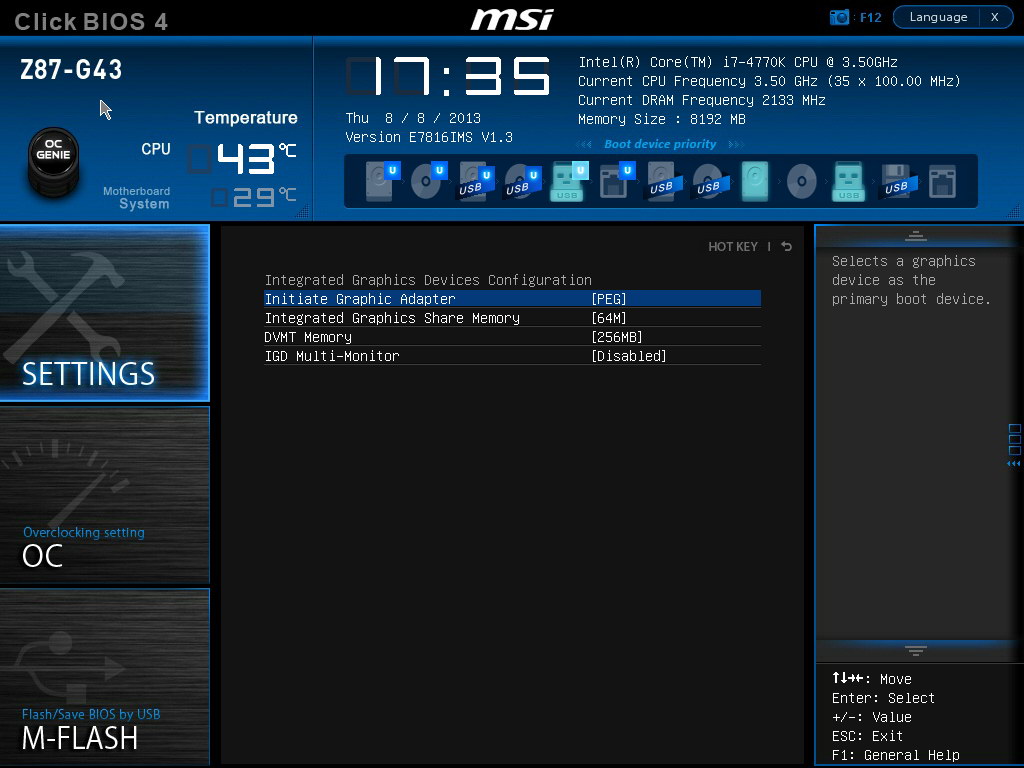This screenshot has width=1024, height=768.
Task: Select the legacy USB optical disc boot device
Action: (x=710, y=181)
